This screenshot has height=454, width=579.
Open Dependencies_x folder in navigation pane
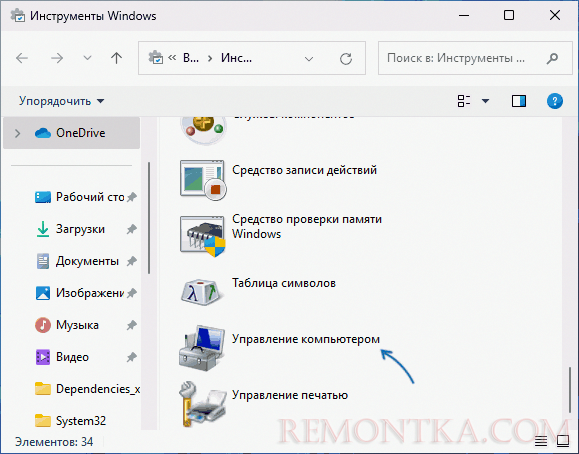click(98, 389)
